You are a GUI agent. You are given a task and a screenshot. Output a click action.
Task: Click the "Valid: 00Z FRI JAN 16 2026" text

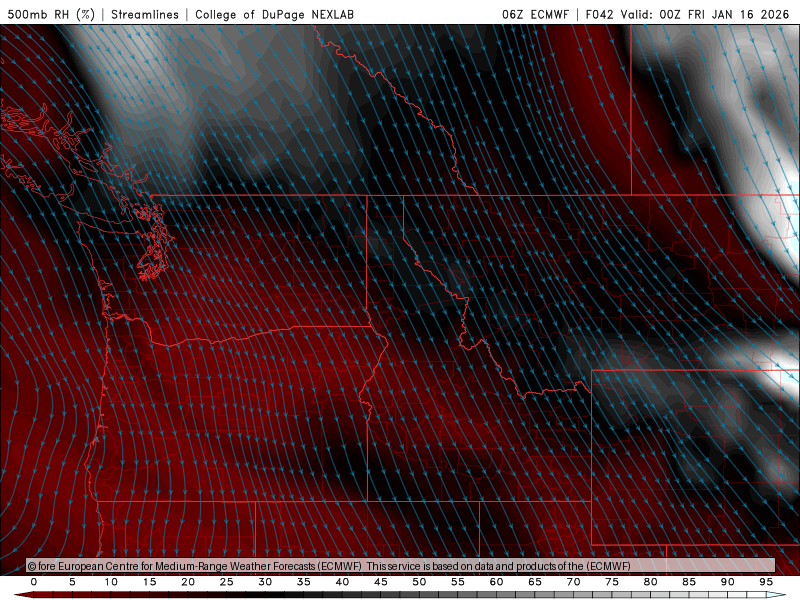[x=705, y=14]
